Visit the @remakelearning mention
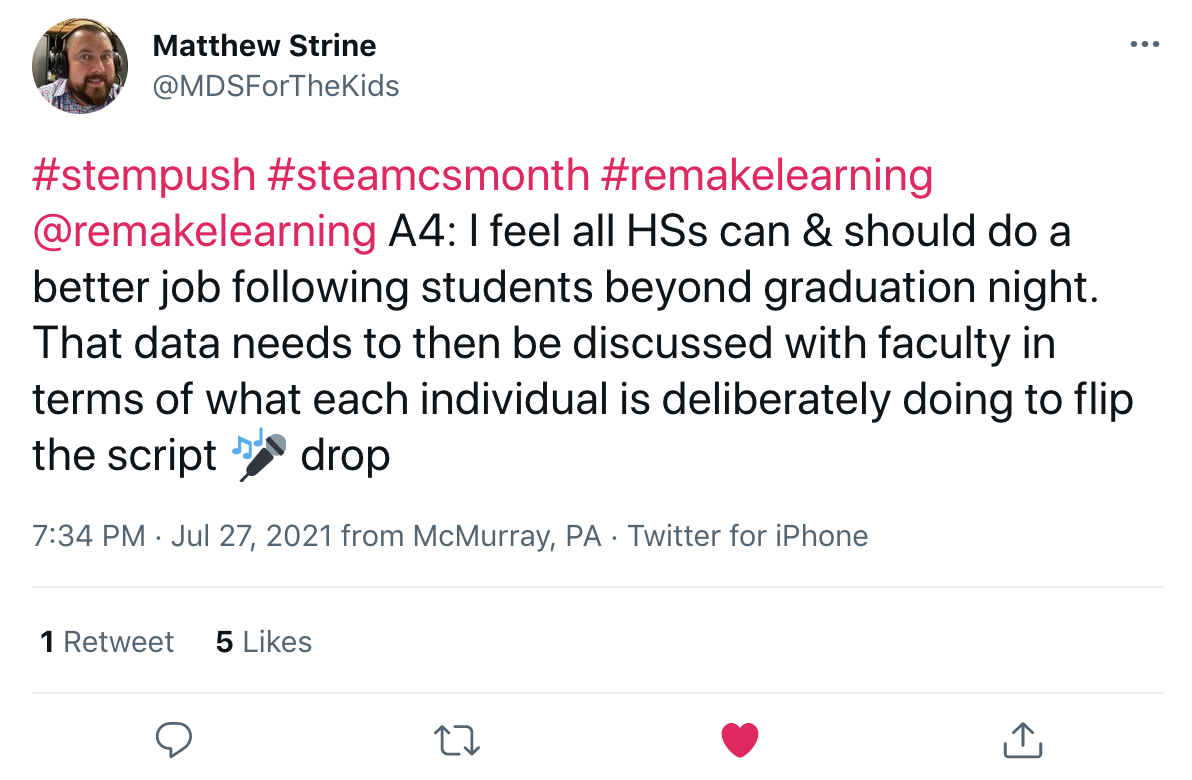 pyautogui.click(x=204, y=232)
